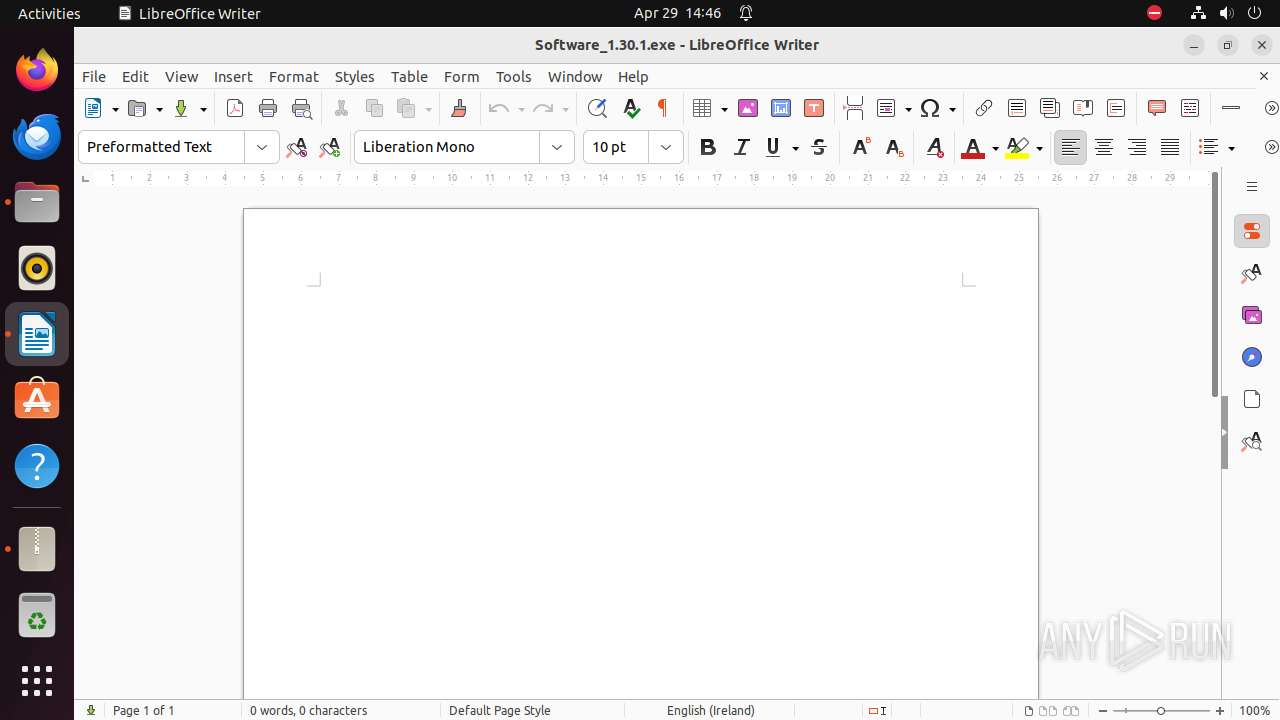The width and height of the screenshot is (1280, 720).
Task: Open Find & Replace
Action: (597, 108)
